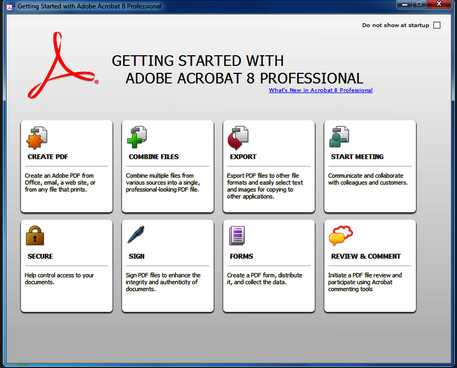Click the Adobe Acrobat red logo

(x=62, y=65)
